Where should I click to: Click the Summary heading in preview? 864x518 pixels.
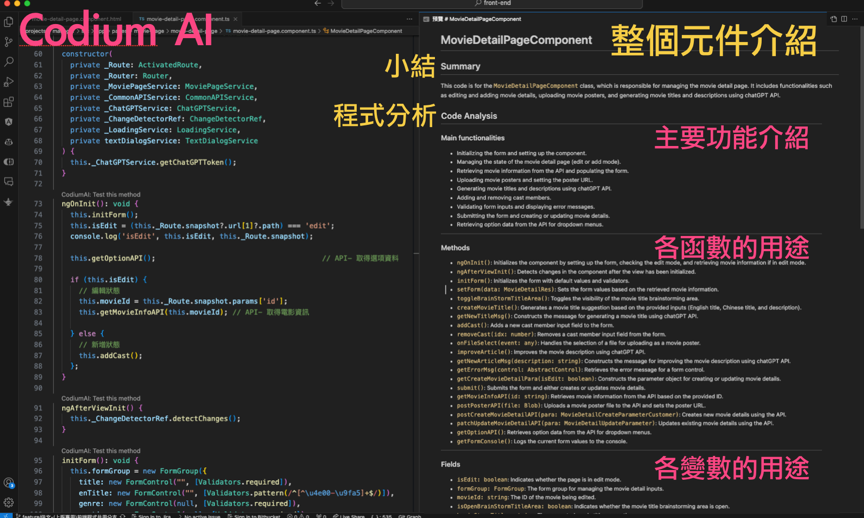pyautogui.click(x=460, y=66)
